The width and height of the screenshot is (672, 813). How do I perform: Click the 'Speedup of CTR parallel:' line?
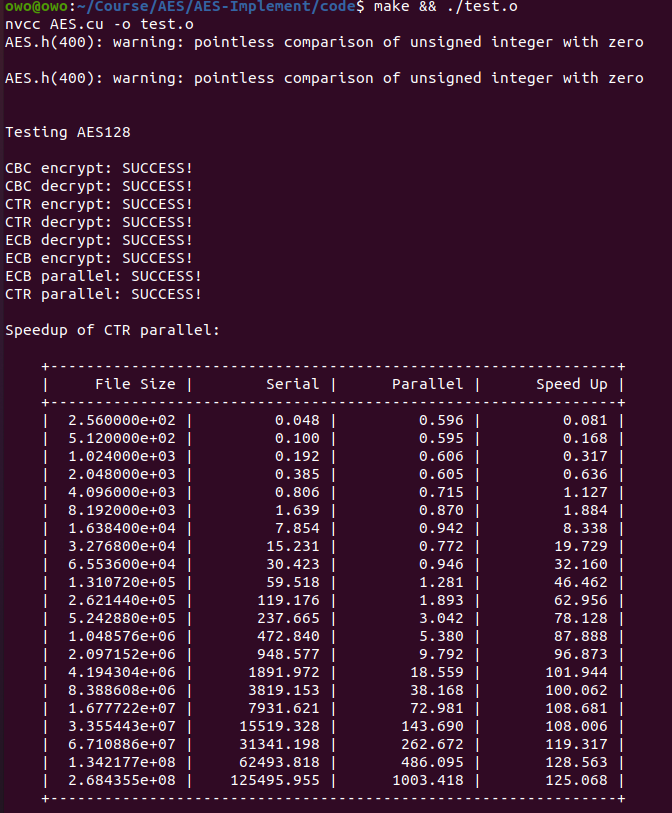tap(113, 330)
